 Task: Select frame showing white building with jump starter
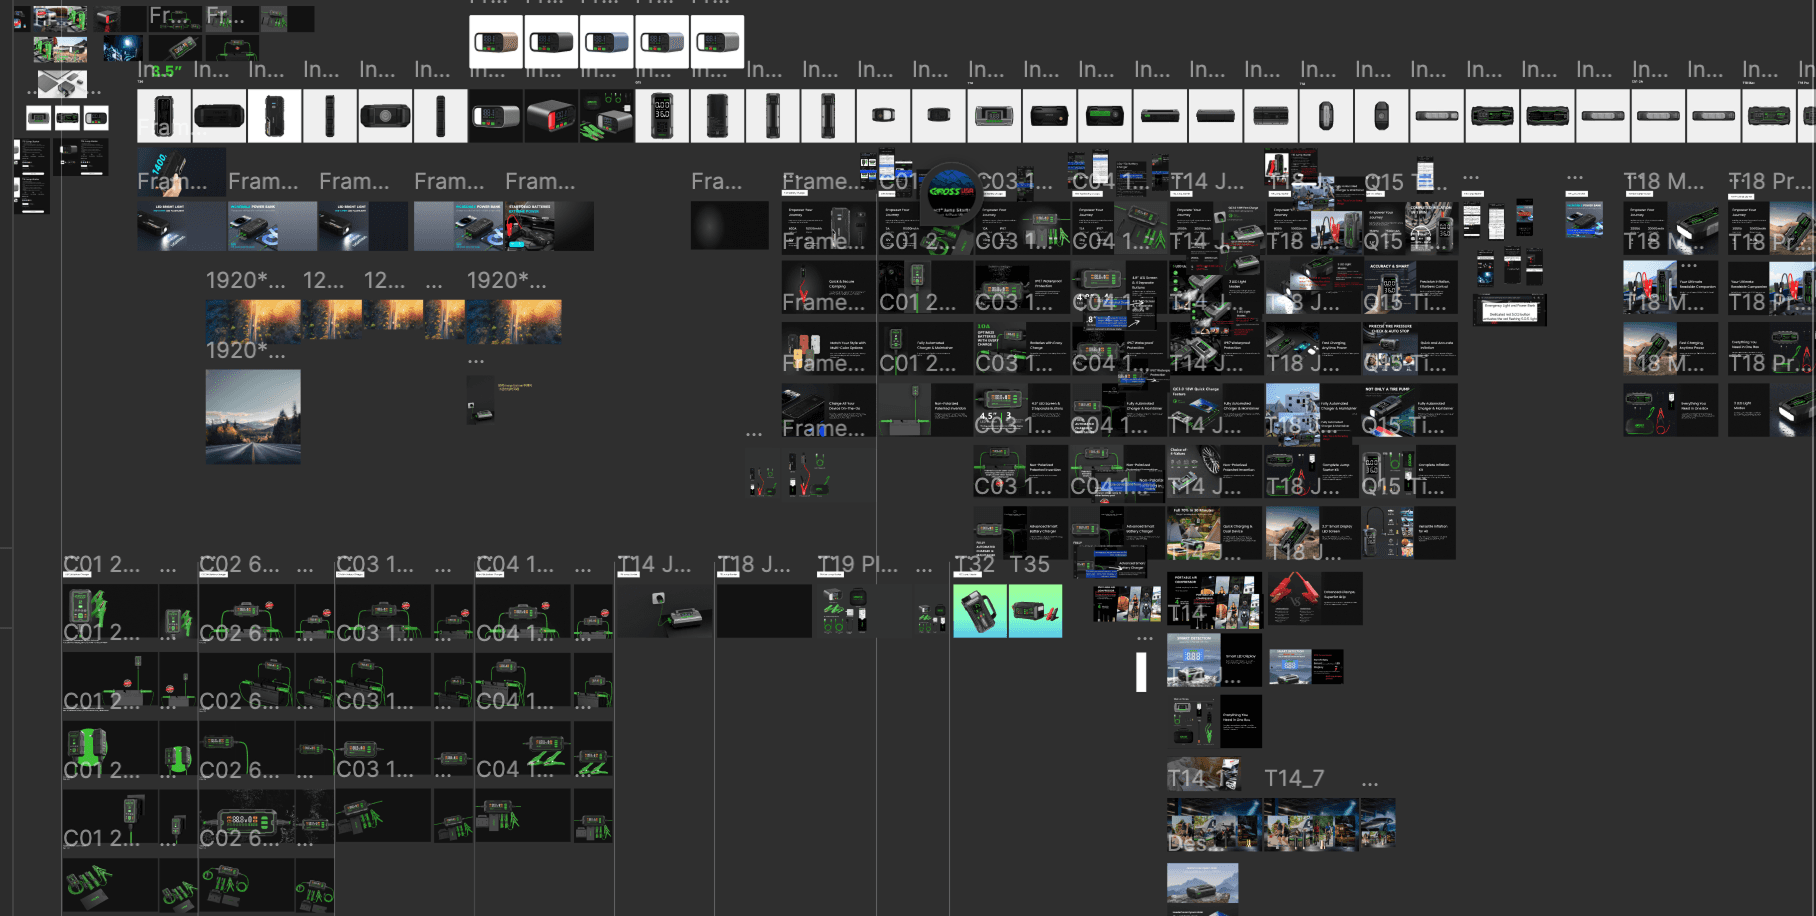tap(1312, 410)
